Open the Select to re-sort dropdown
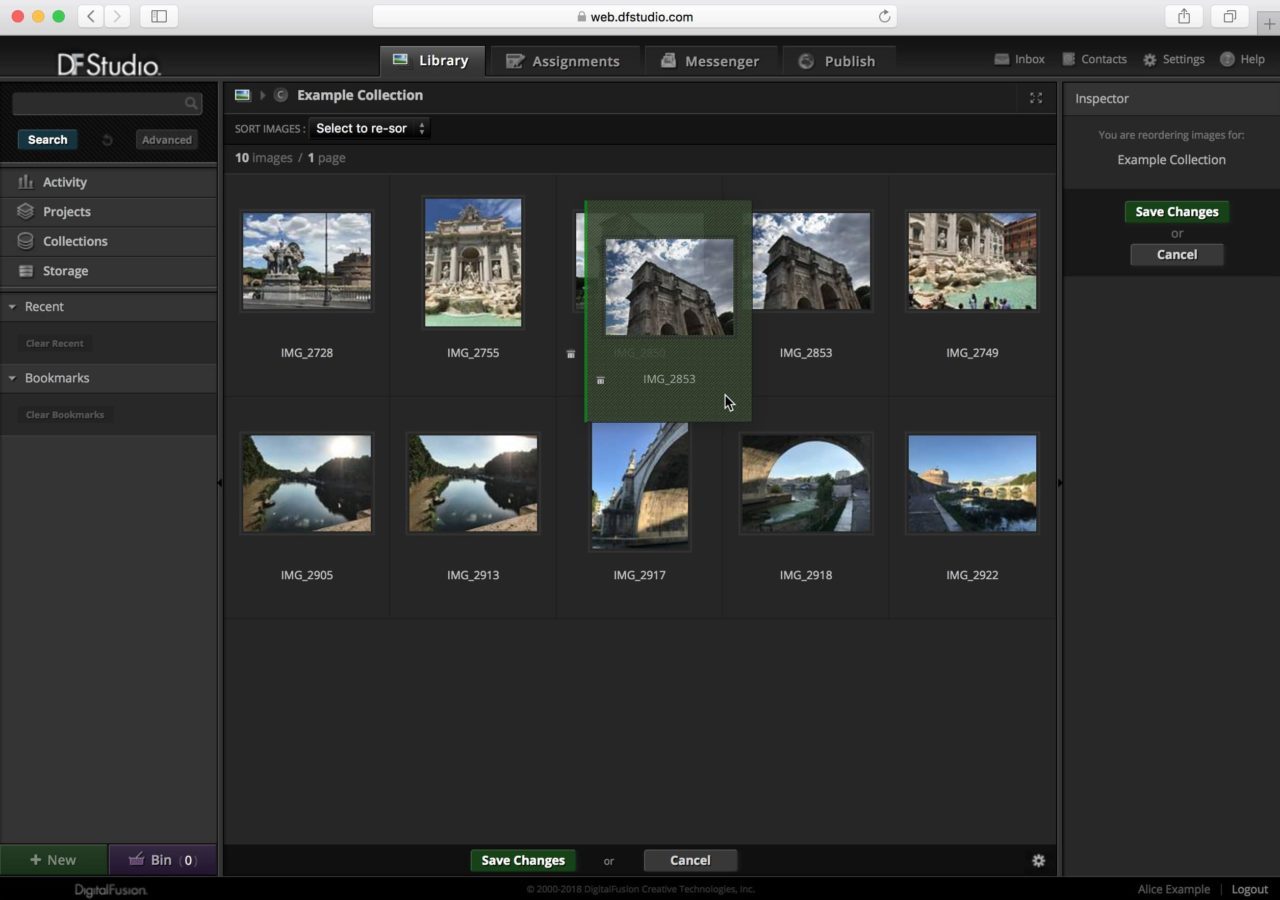Image resolution: width=1280 pixels, height=900 pixels. 368,128
